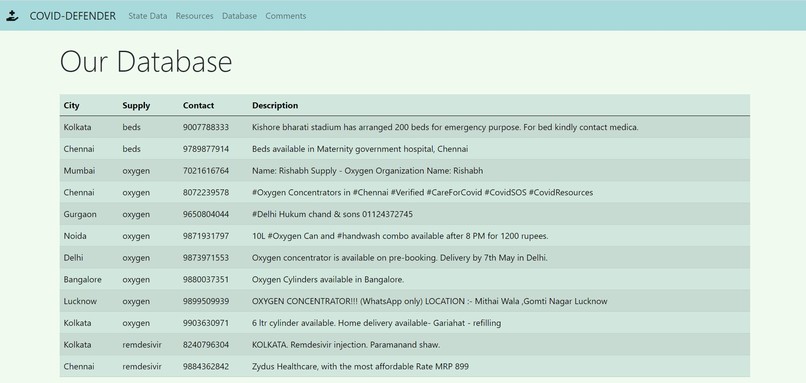Click the Description column header

coord(275,105)
